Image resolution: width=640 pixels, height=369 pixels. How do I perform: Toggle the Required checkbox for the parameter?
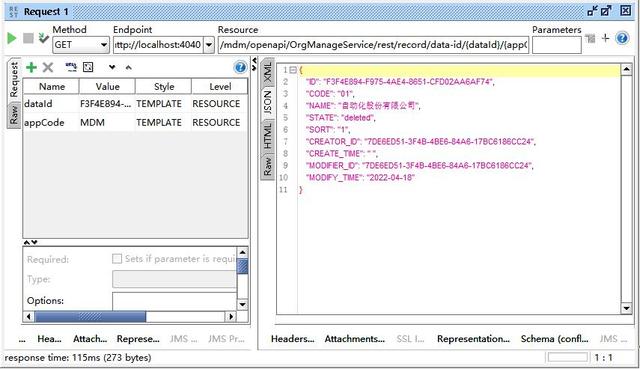tap(117, 259)
